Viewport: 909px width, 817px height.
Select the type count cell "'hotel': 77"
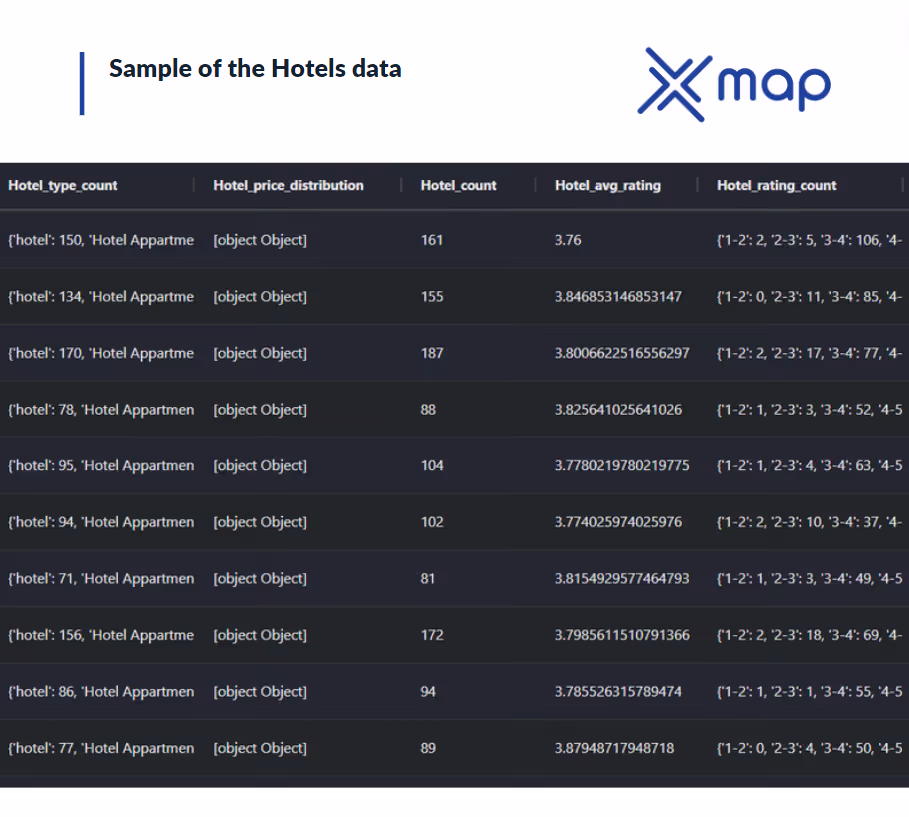click(x=101, y=748)
